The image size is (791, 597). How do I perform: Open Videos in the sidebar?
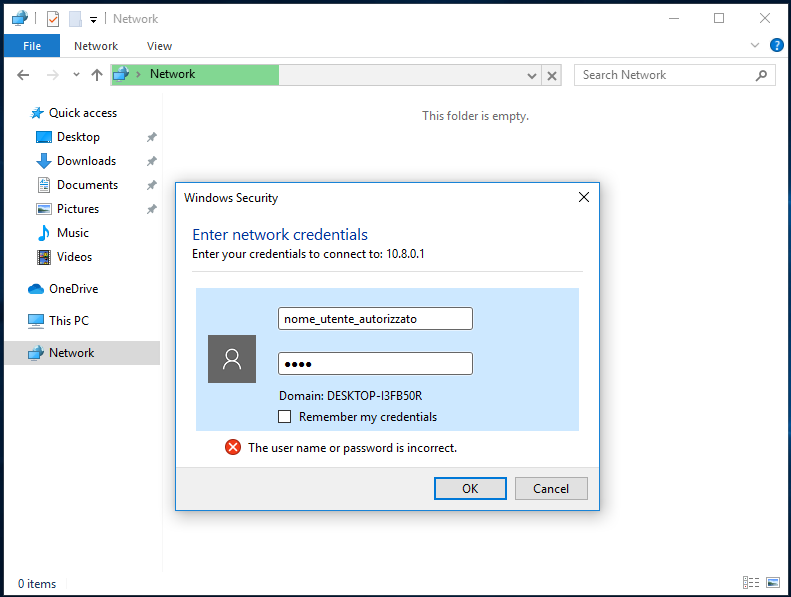pyautogui.click(x=74, y=257)
